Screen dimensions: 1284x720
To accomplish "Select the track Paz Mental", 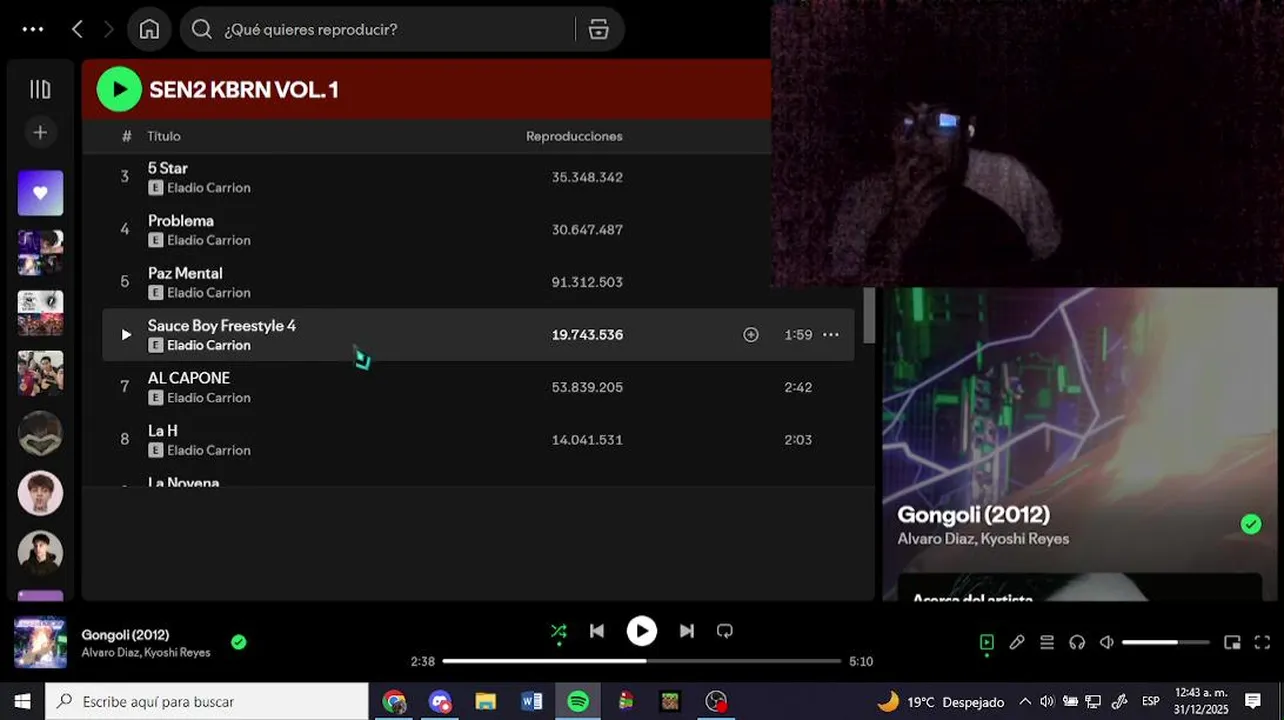I will point(478,282).
